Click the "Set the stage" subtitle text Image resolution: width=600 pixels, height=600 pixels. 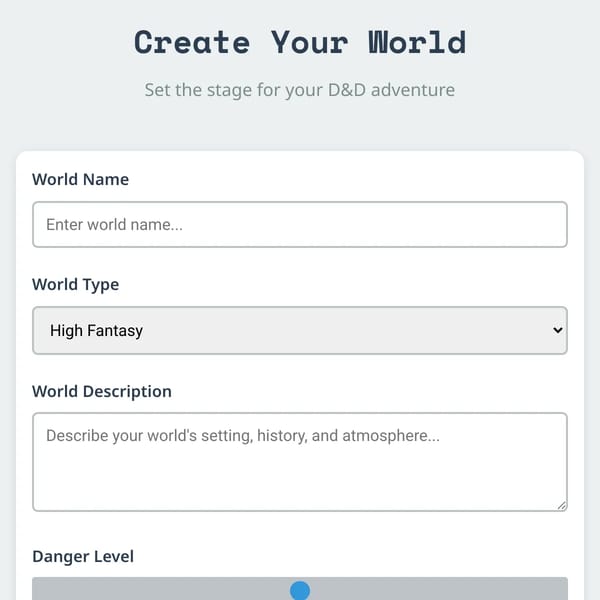[x=300, y=90]
